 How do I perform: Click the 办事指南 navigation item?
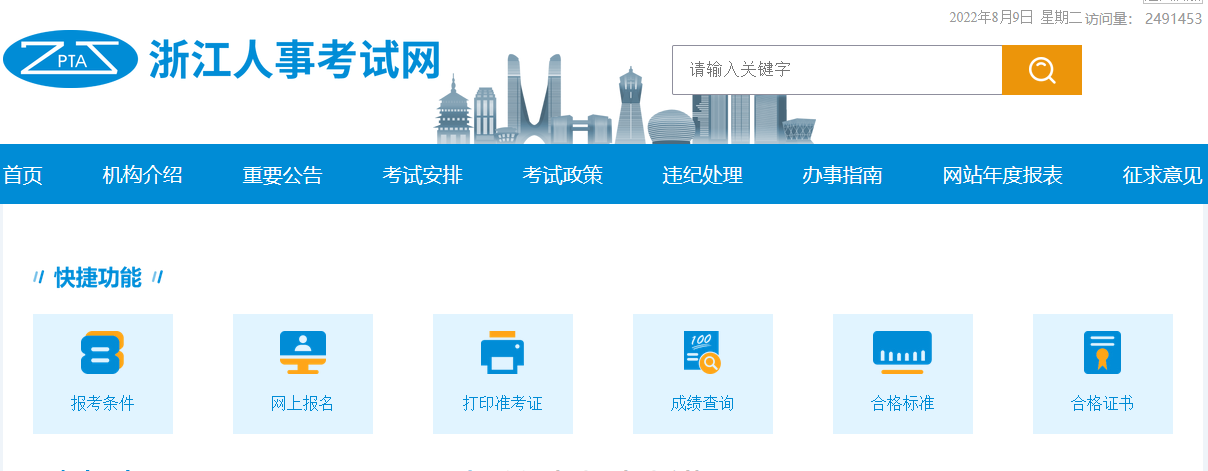[x=842, y=176]
